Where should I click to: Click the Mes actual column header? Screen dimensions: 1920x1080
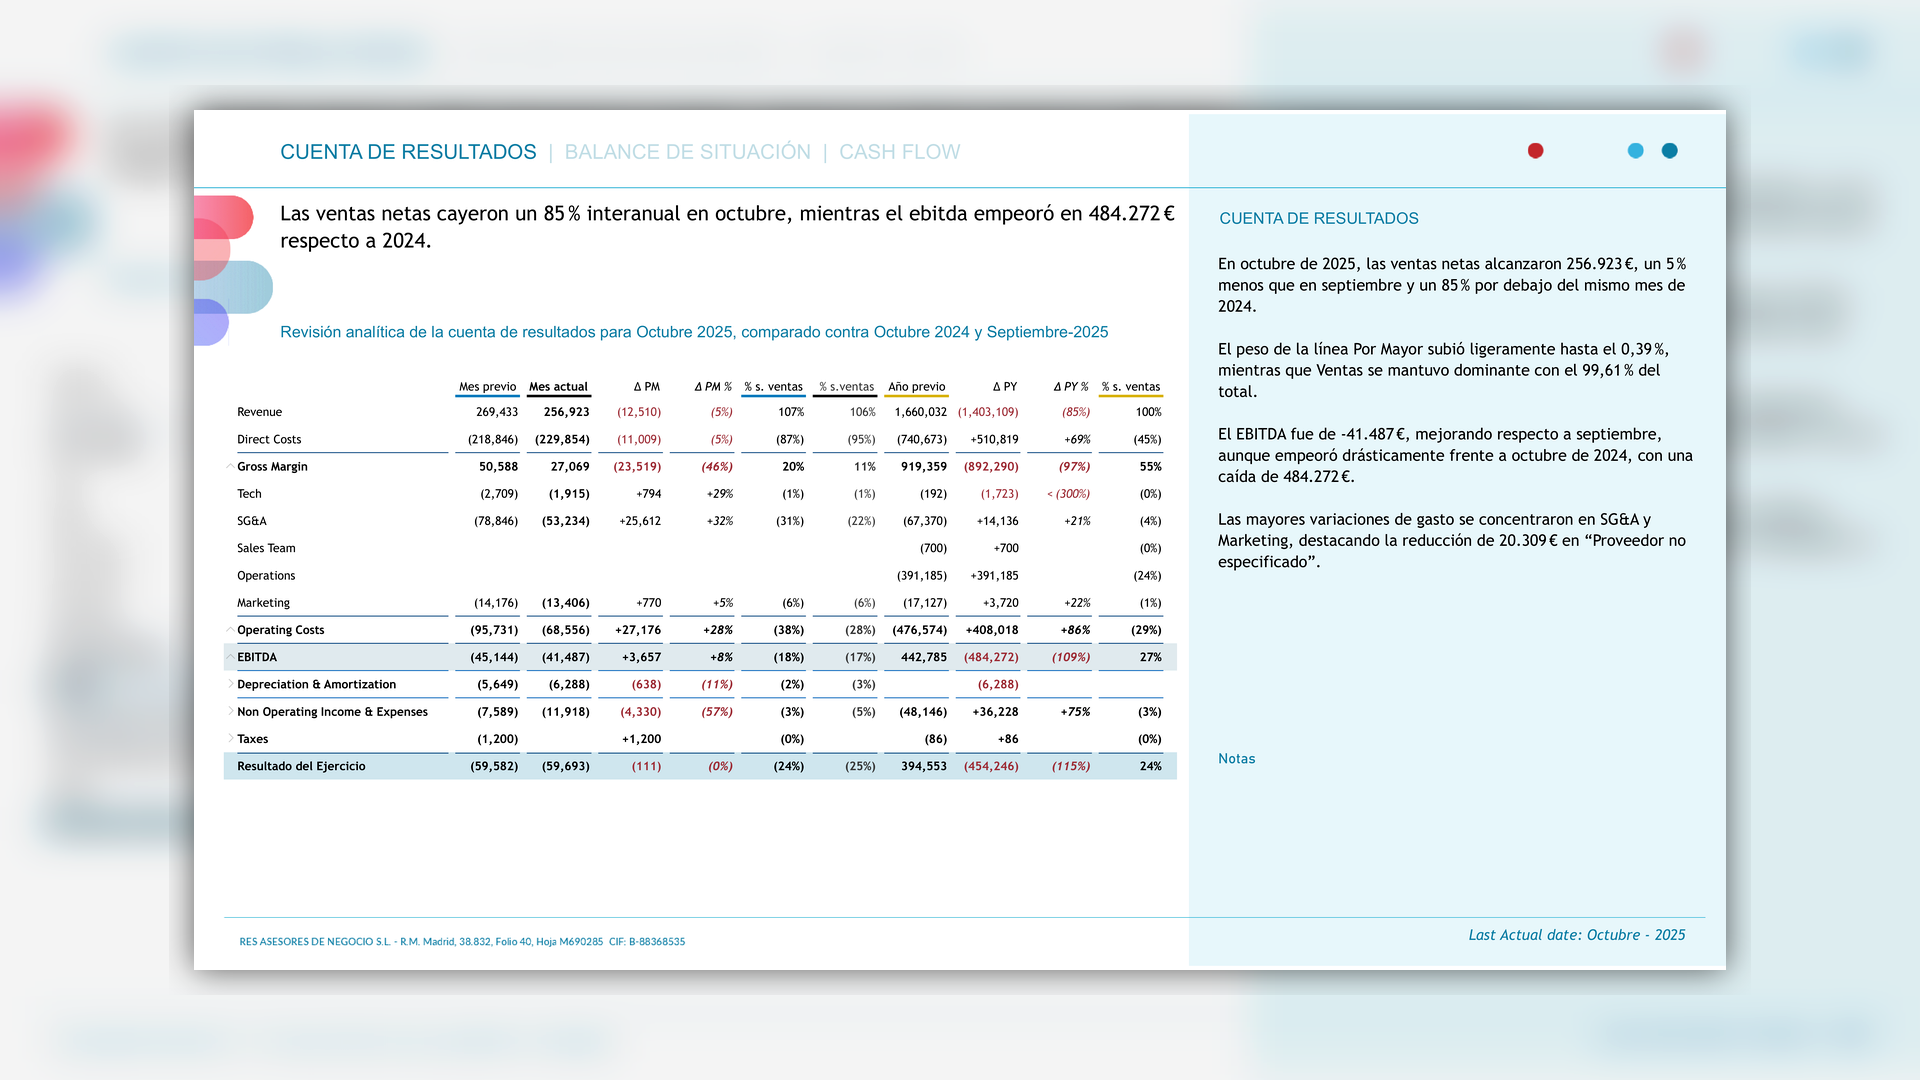(558, 387)
